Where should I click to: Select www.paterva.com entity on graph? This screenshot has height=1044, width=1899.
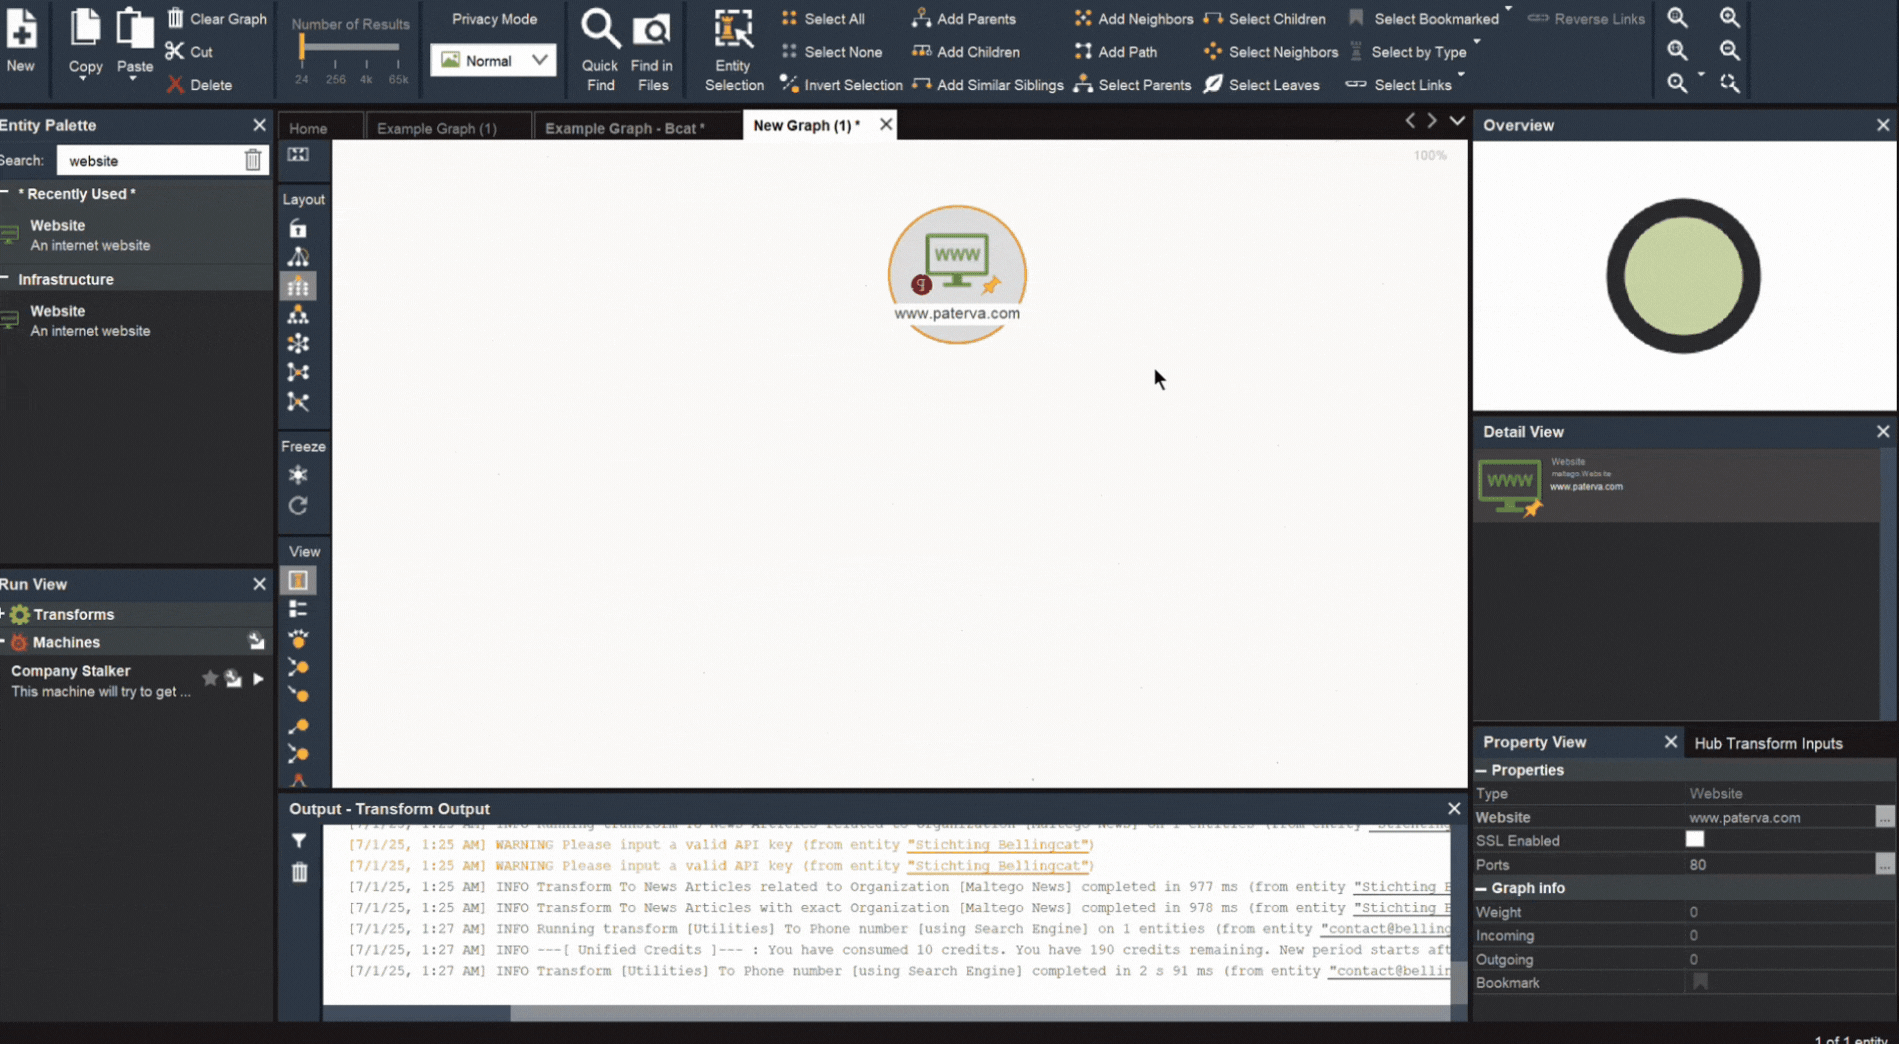(957, 274)
